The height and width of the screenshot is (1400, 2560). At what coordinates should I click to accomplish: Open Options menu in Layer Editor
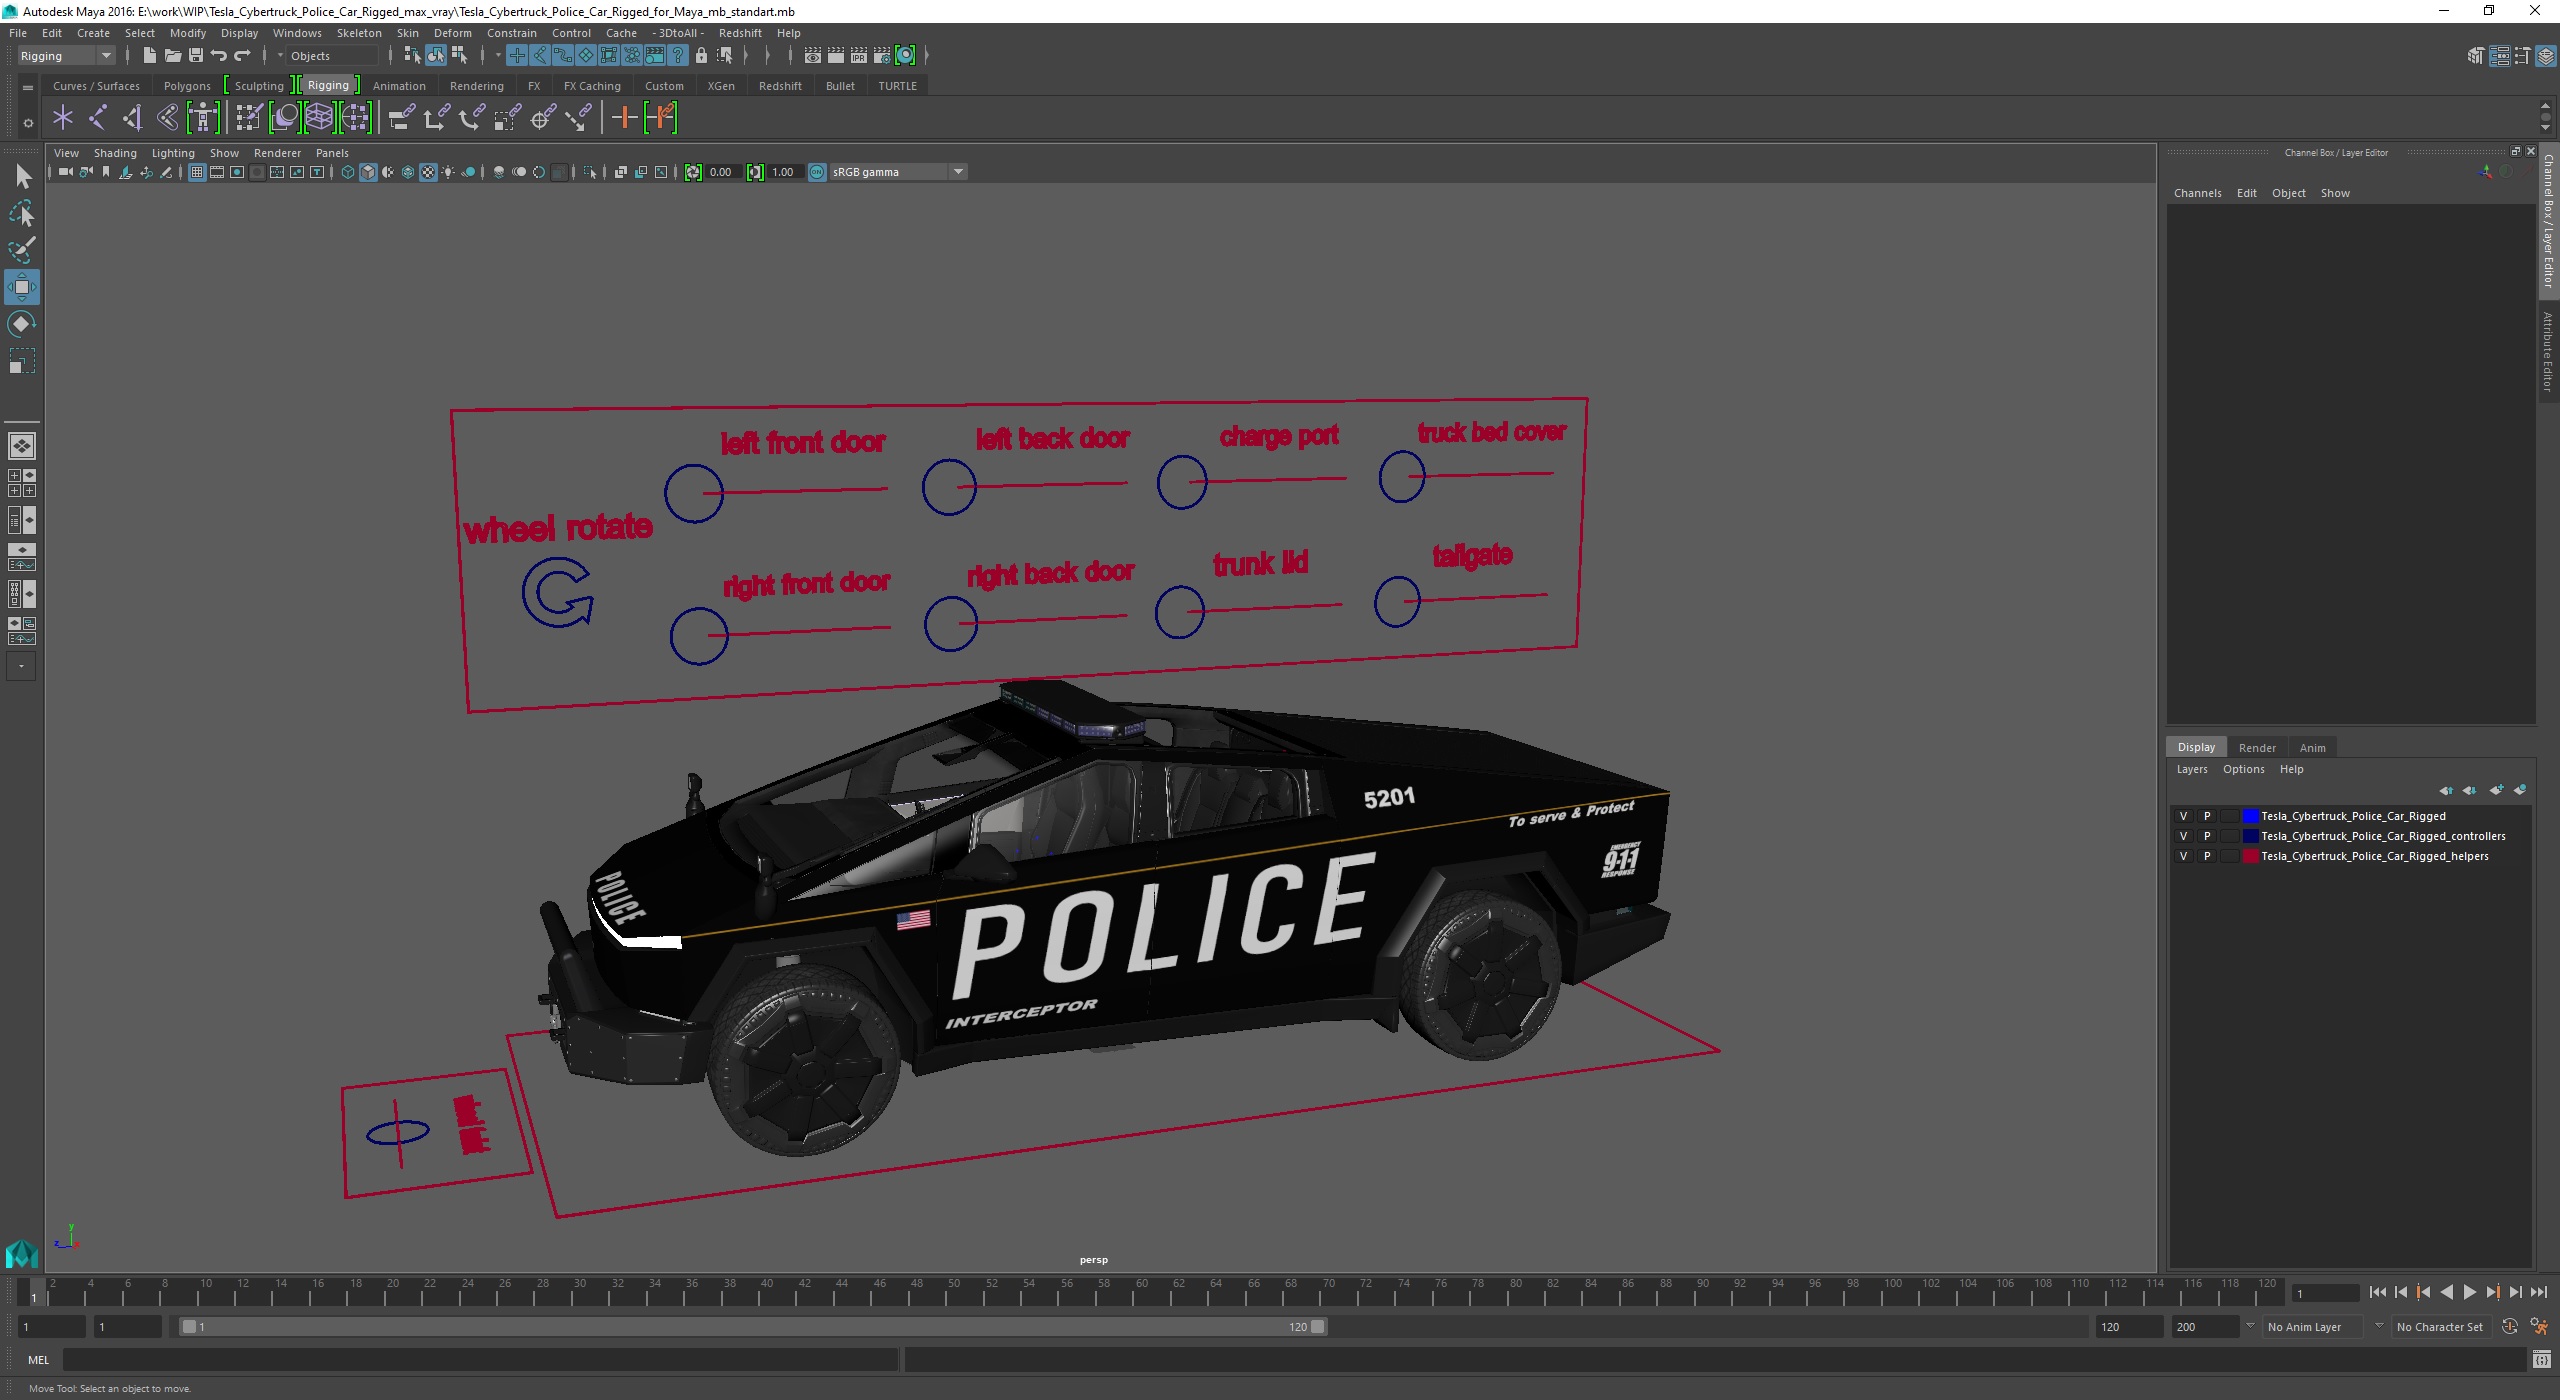pos(2243,769)
